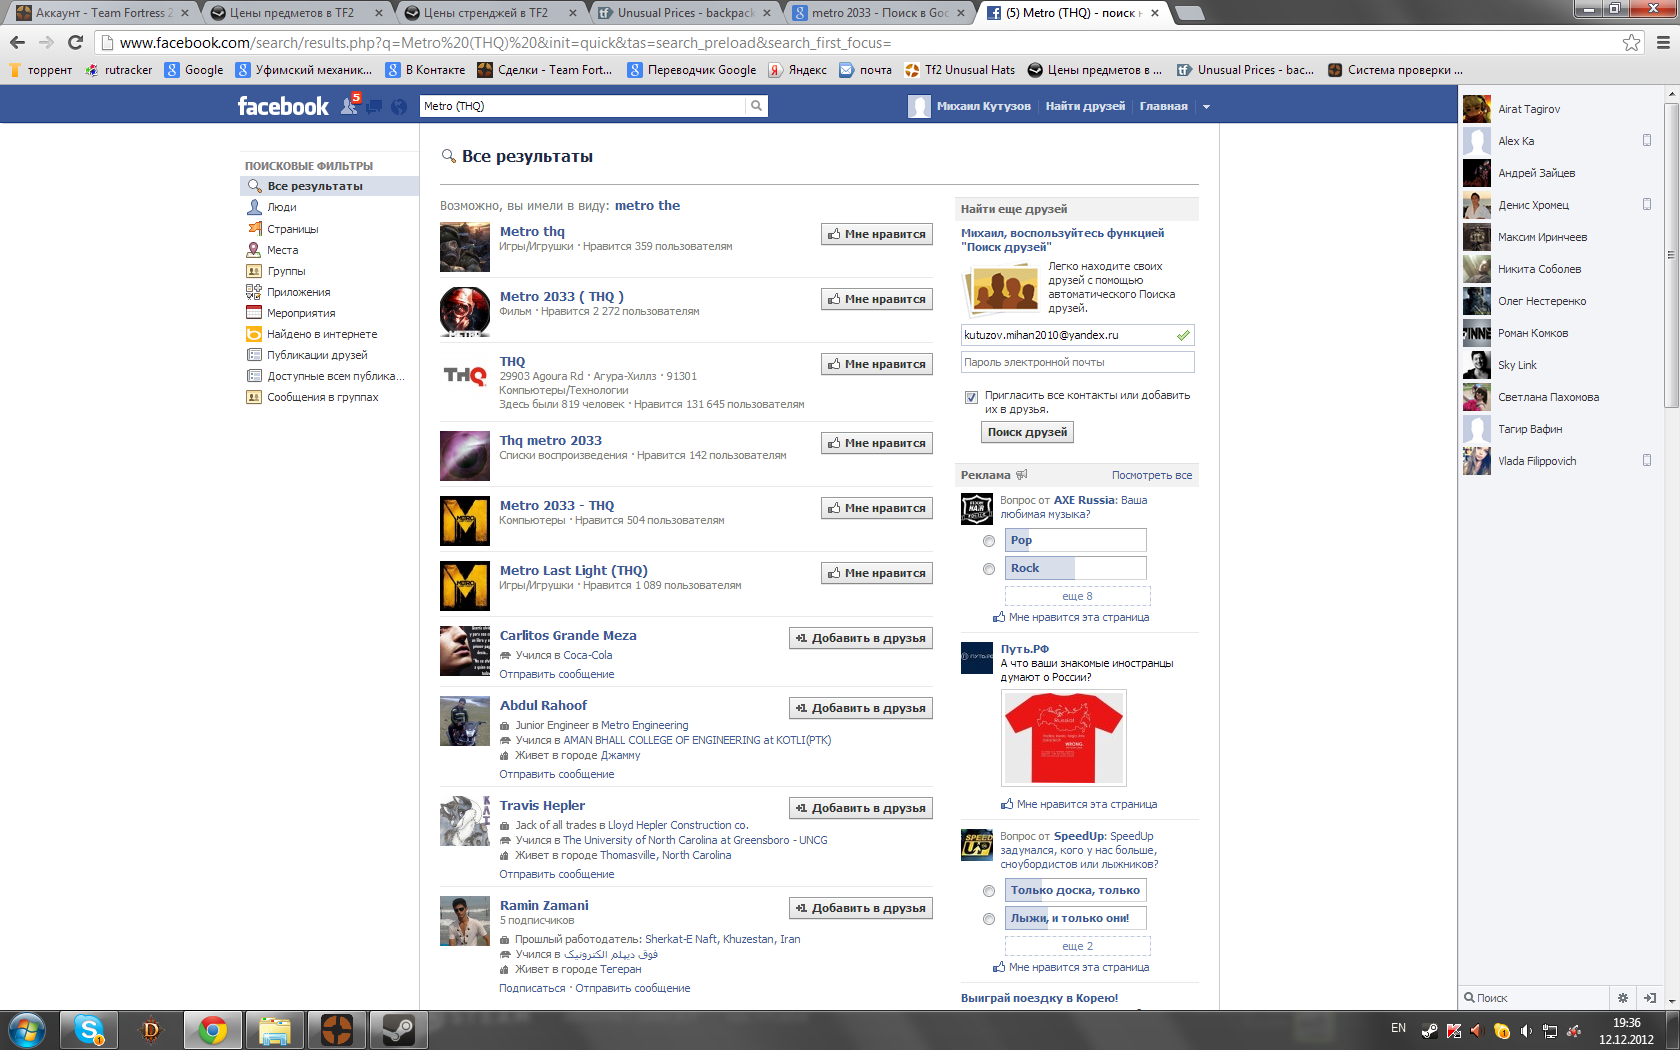Click the chat search field (Поиск)
Viewport: 1680px width, 1050px height.
[x=1534, y=998]
